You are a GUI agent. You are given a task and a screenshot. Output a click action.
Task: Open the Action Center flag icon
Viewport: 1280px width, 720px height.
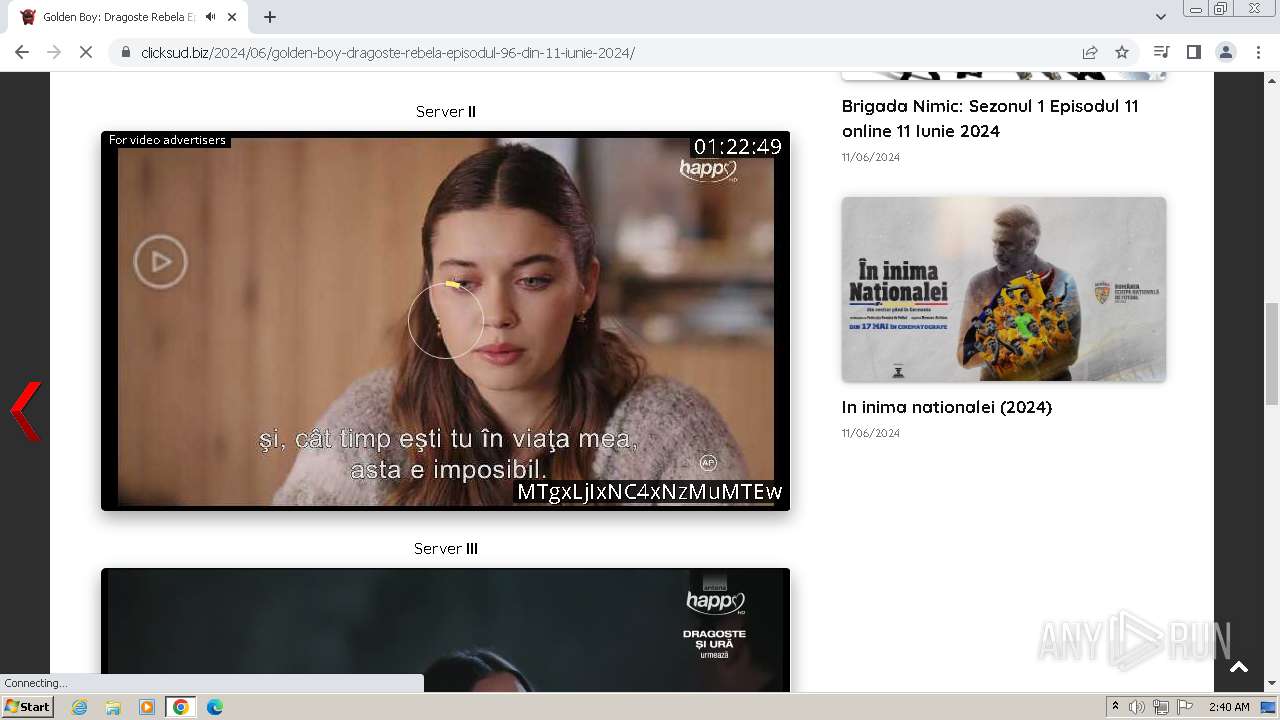[1185, 707]
